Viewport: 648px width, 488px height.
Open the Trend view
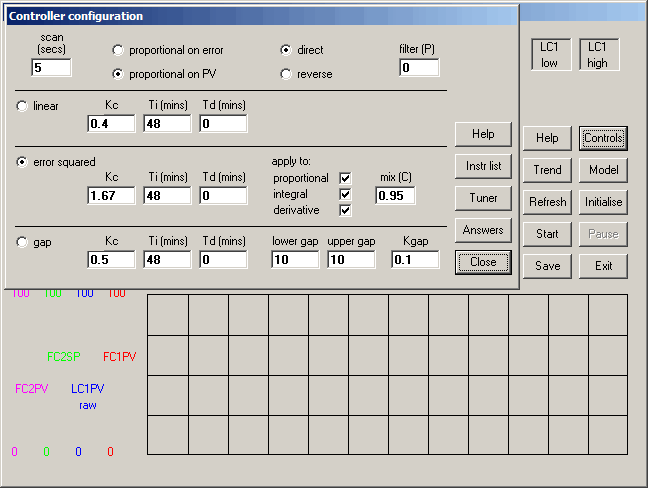(x=547, y=170)
